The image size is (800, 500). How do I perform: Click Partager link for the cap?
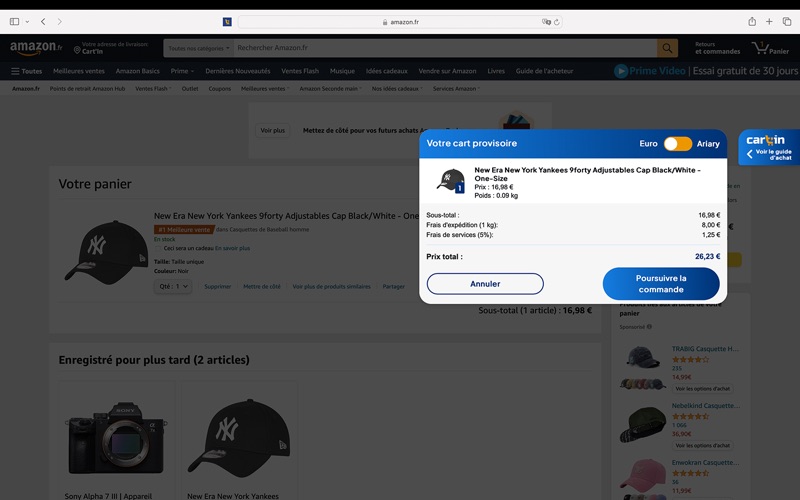[393, 287]
